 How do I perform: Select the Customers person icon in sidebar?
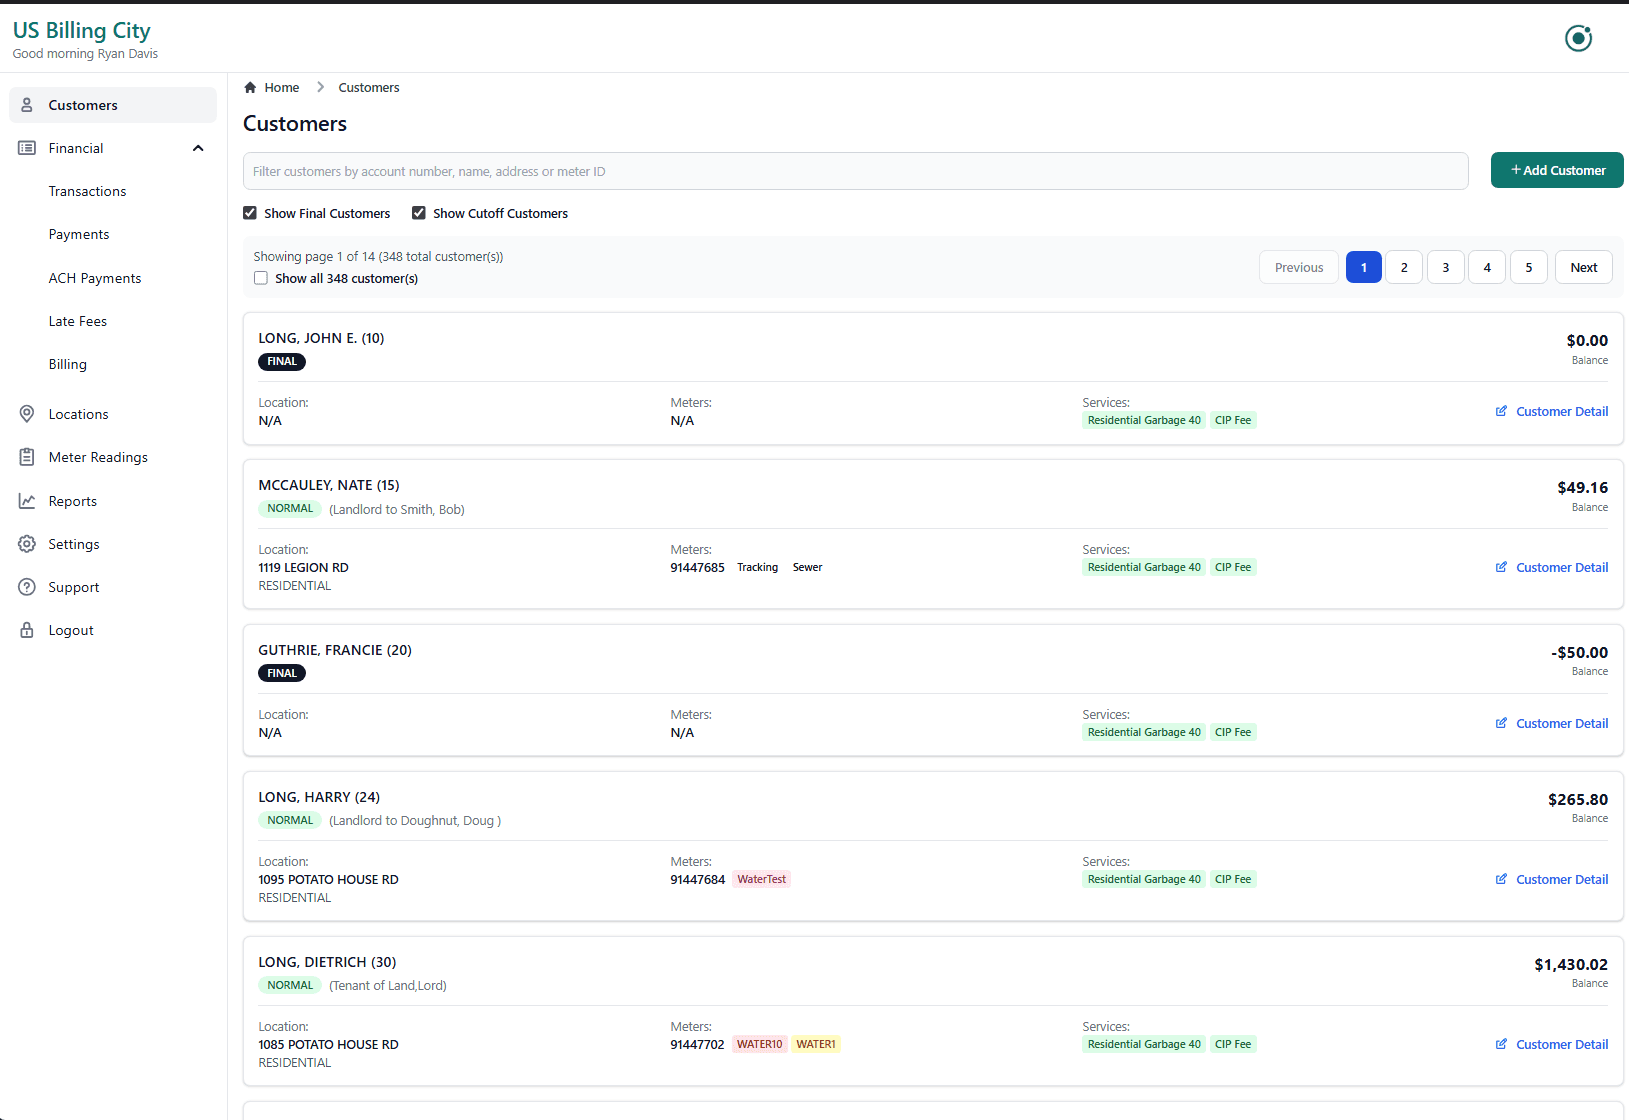pyautogui.click(x=27, y=105)
